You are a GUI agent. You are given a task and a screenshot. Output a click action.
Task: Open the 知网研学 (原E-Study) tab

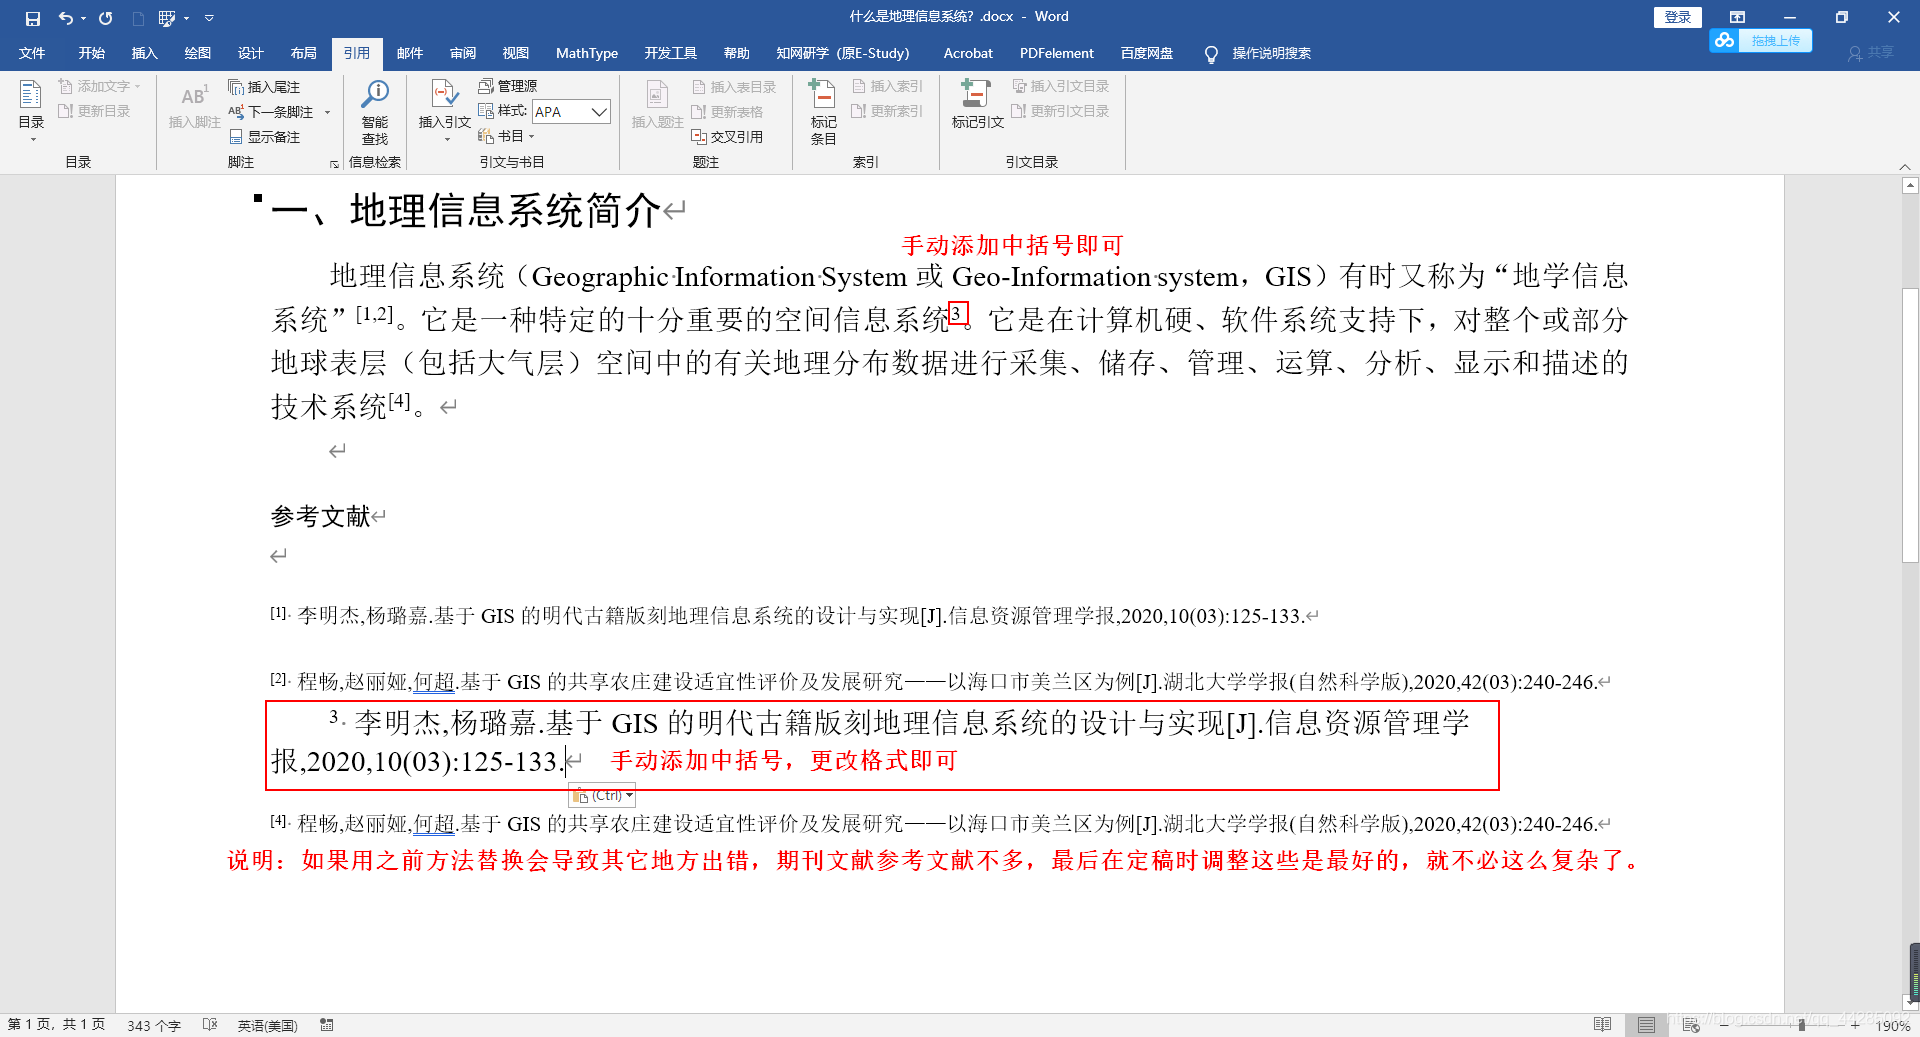coord(843,53)
